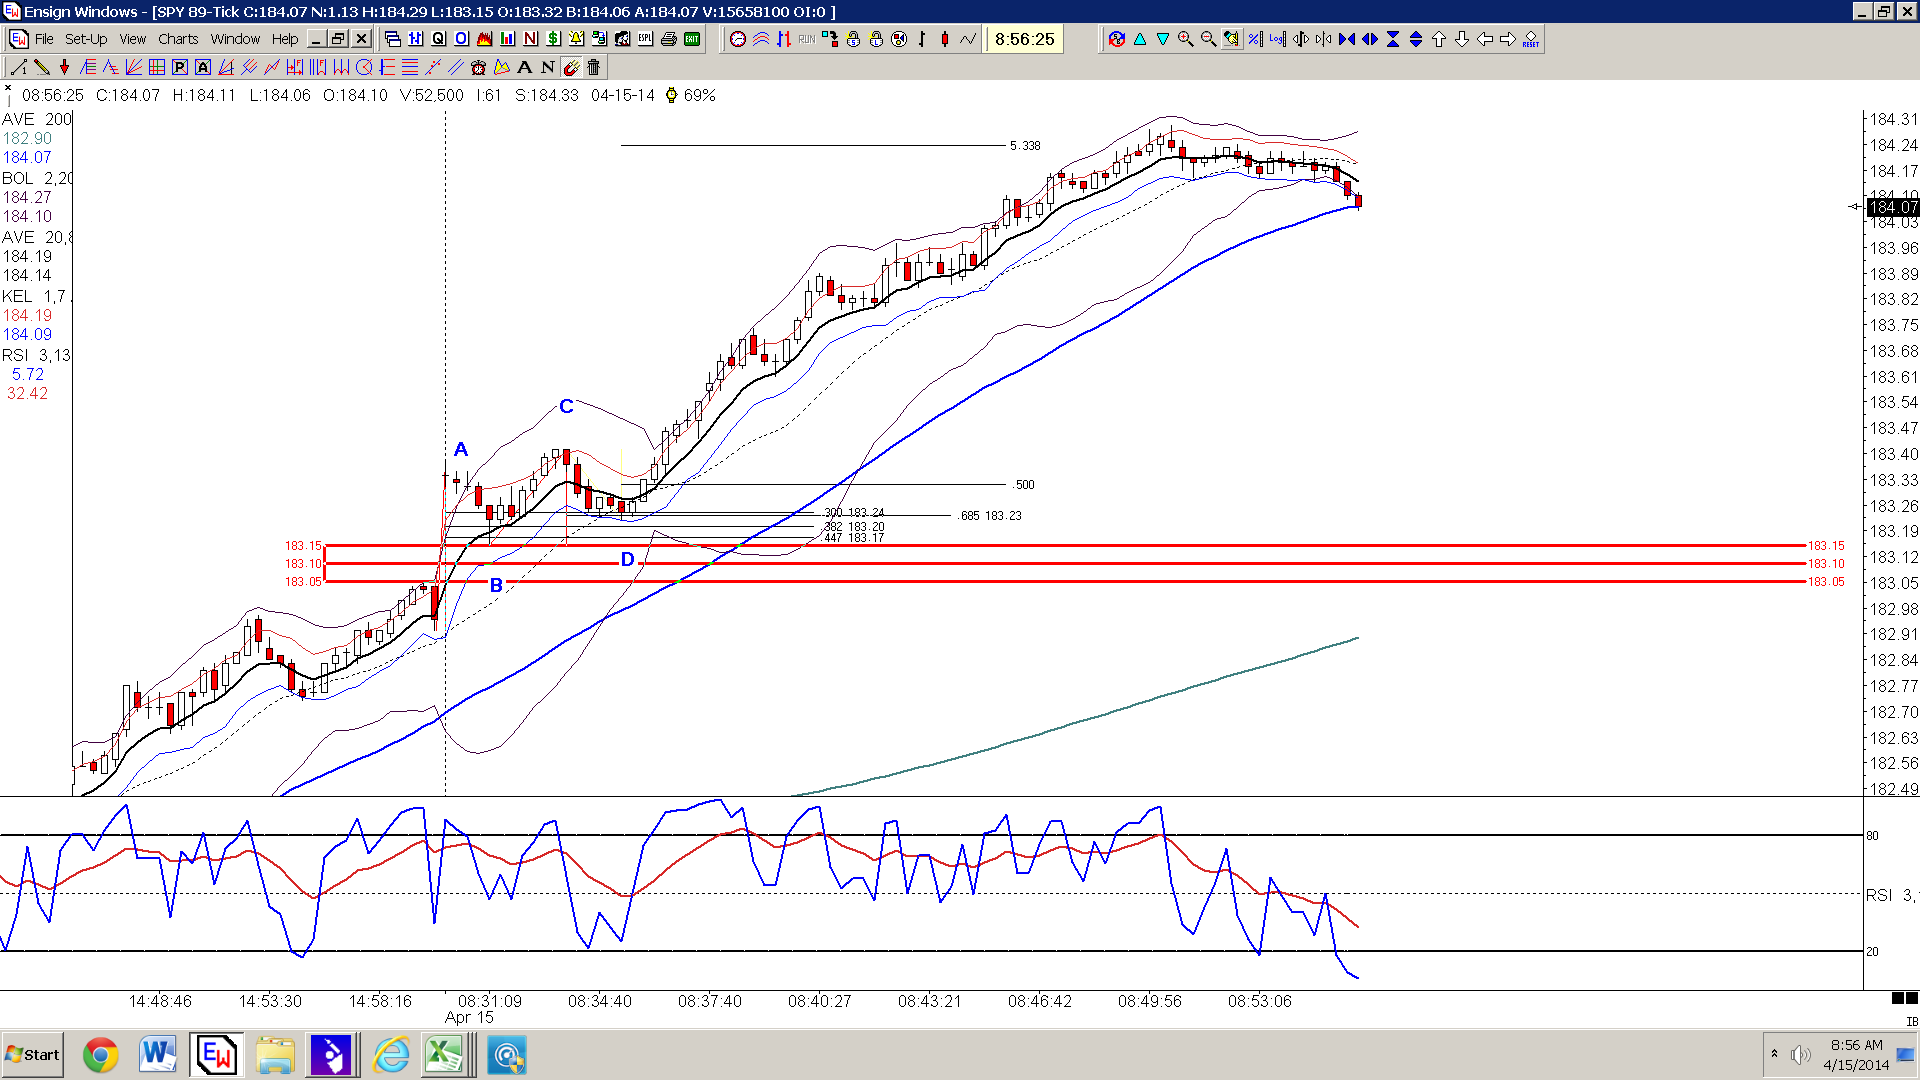
Task: Open the Charts menu
Action: pos(178,39)
